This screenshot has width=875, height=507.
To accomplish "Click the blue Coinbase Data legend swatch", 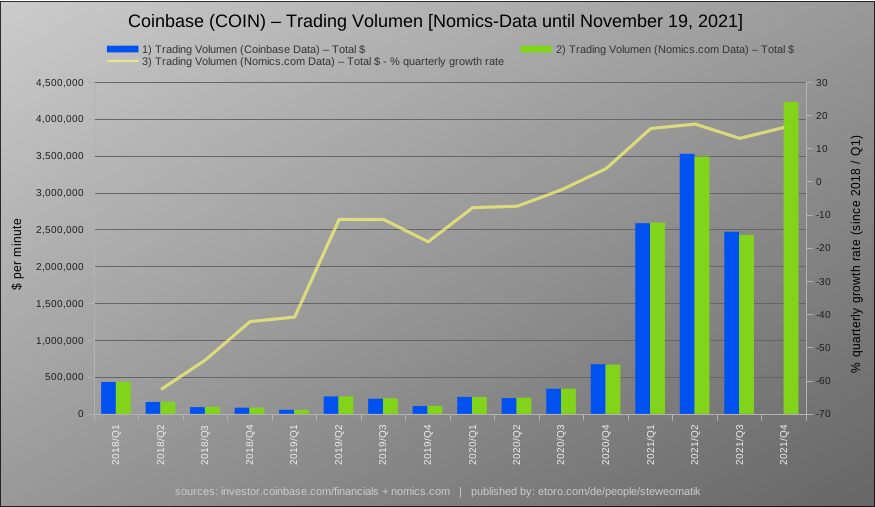I will (122, 49).
